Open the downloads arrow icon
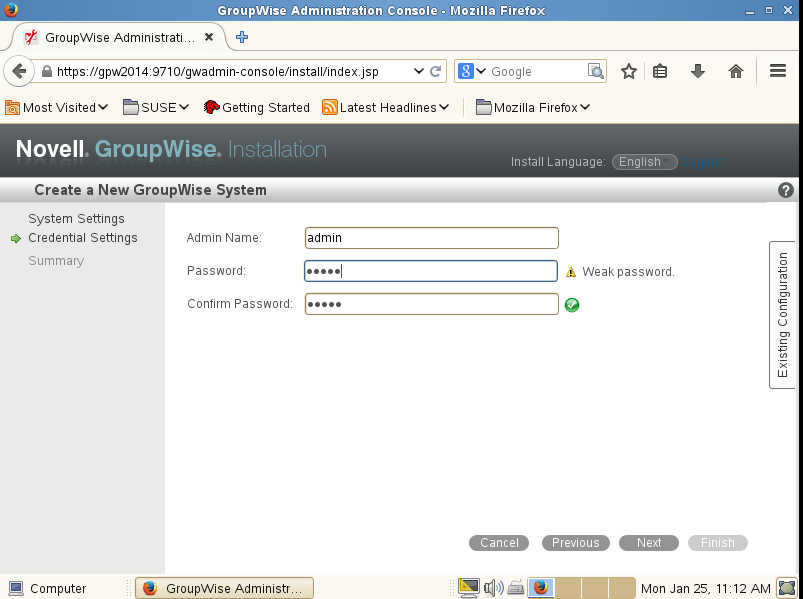The width and height of the screenshot is (803, 599). point(698,71)
